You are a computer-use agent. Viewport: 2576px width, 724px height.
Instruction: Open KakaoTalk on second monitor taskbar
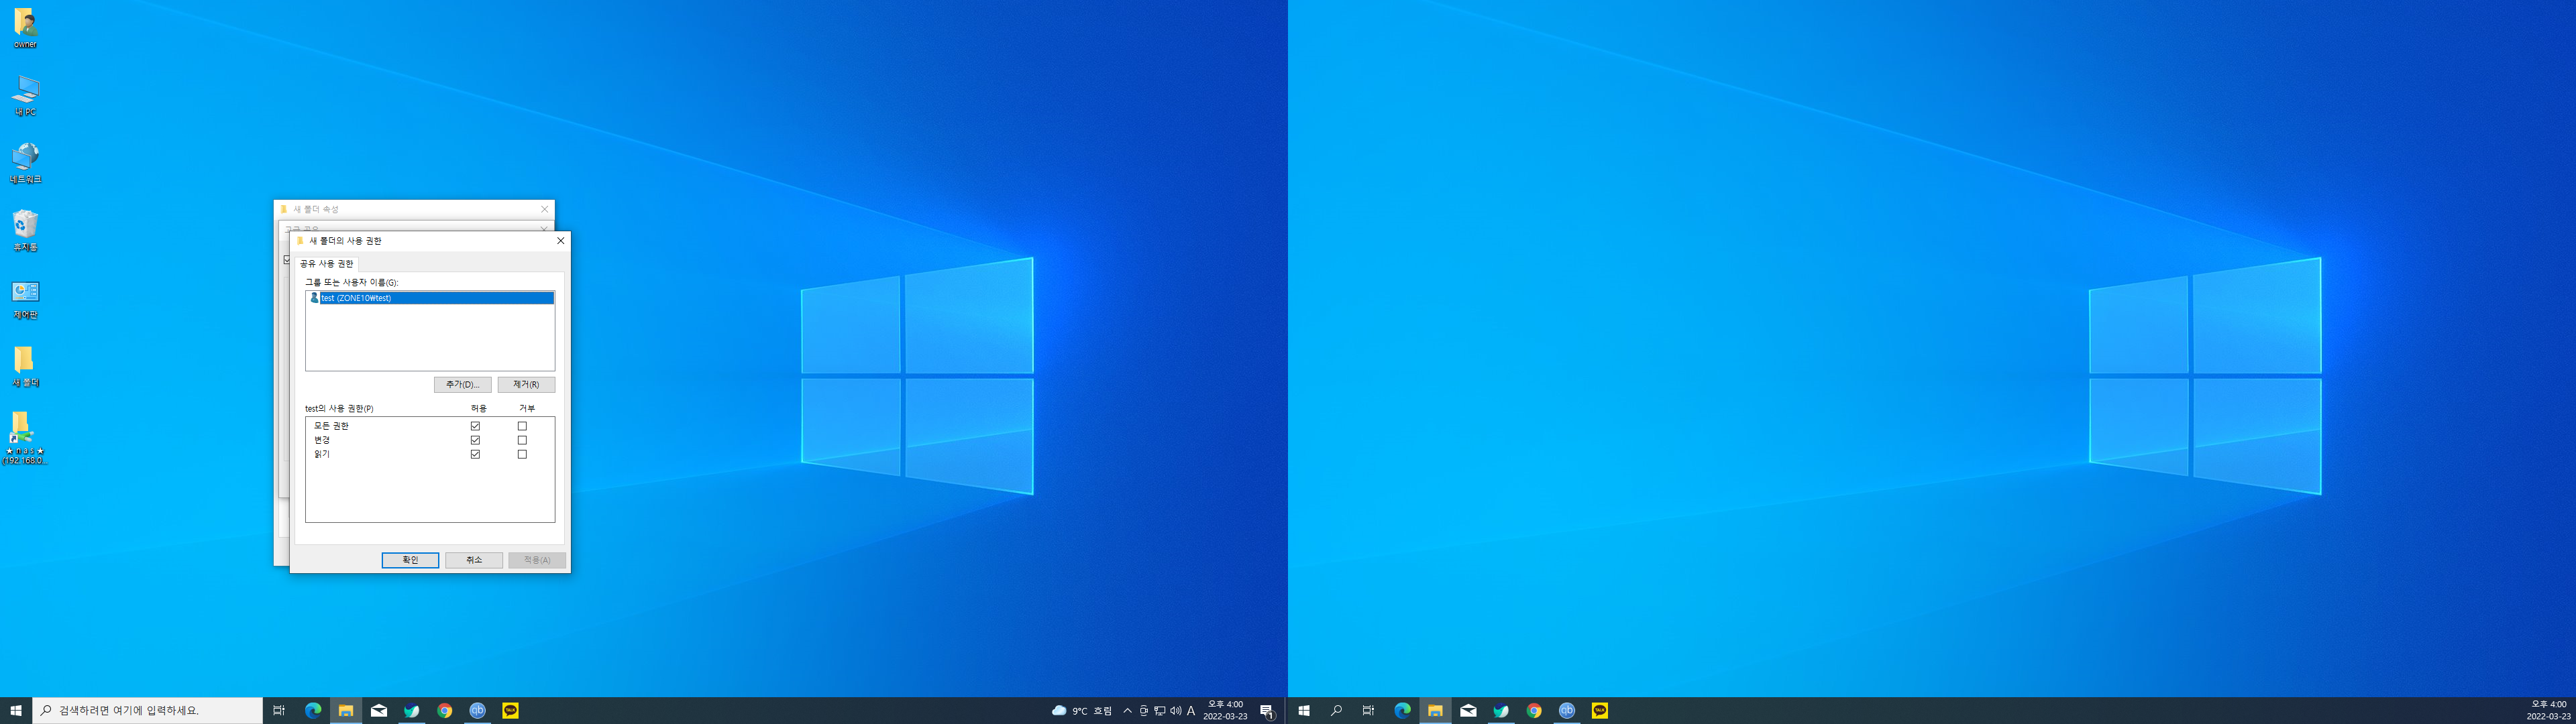point(1600,711)
